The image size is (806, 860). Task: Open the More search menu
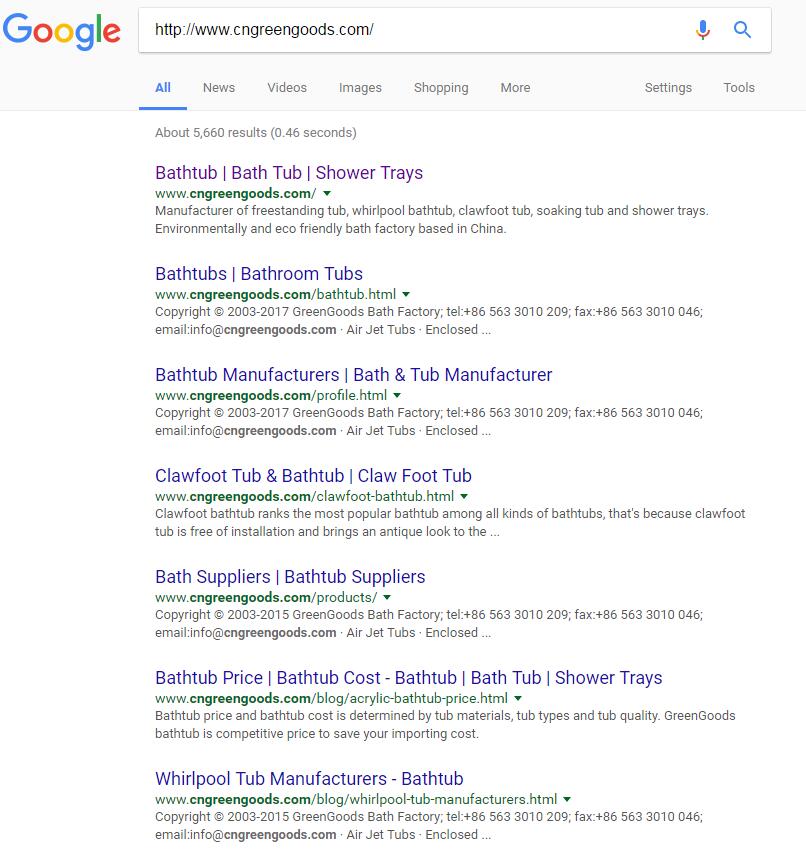point(515,88)
